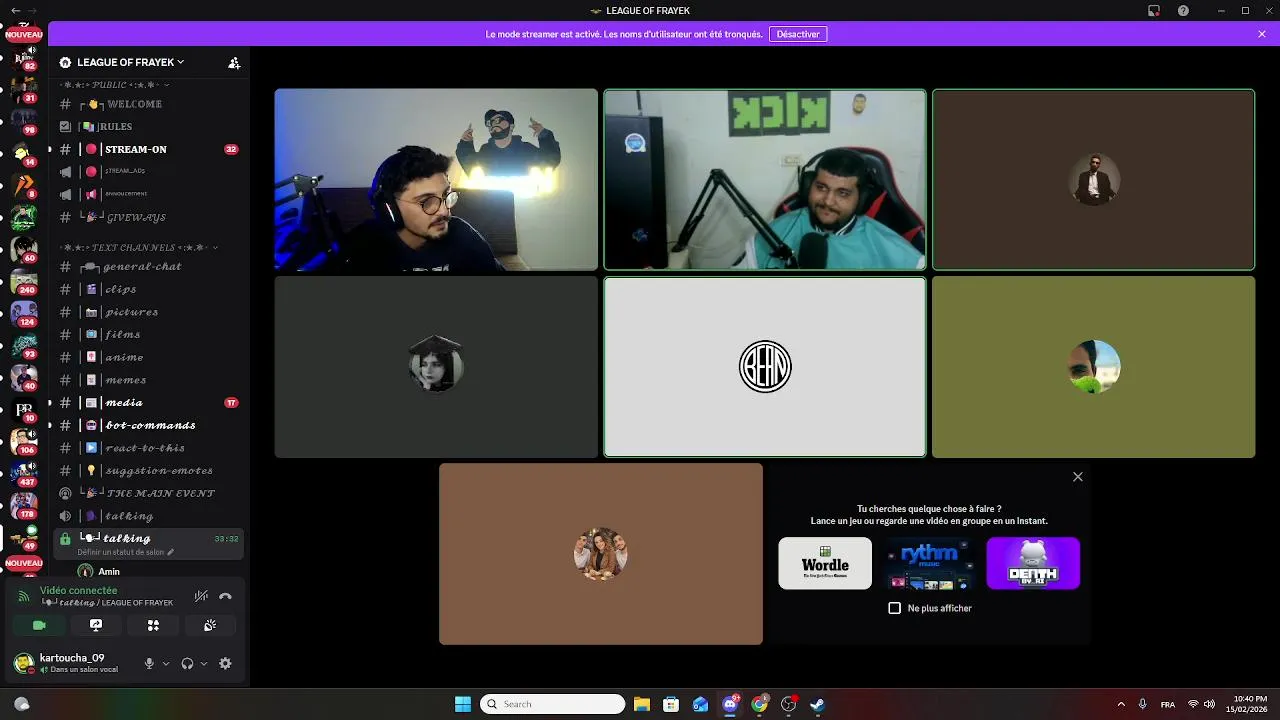The image size is (1280, 720).
Task: Open user settings gear
Action: [225, 663]
